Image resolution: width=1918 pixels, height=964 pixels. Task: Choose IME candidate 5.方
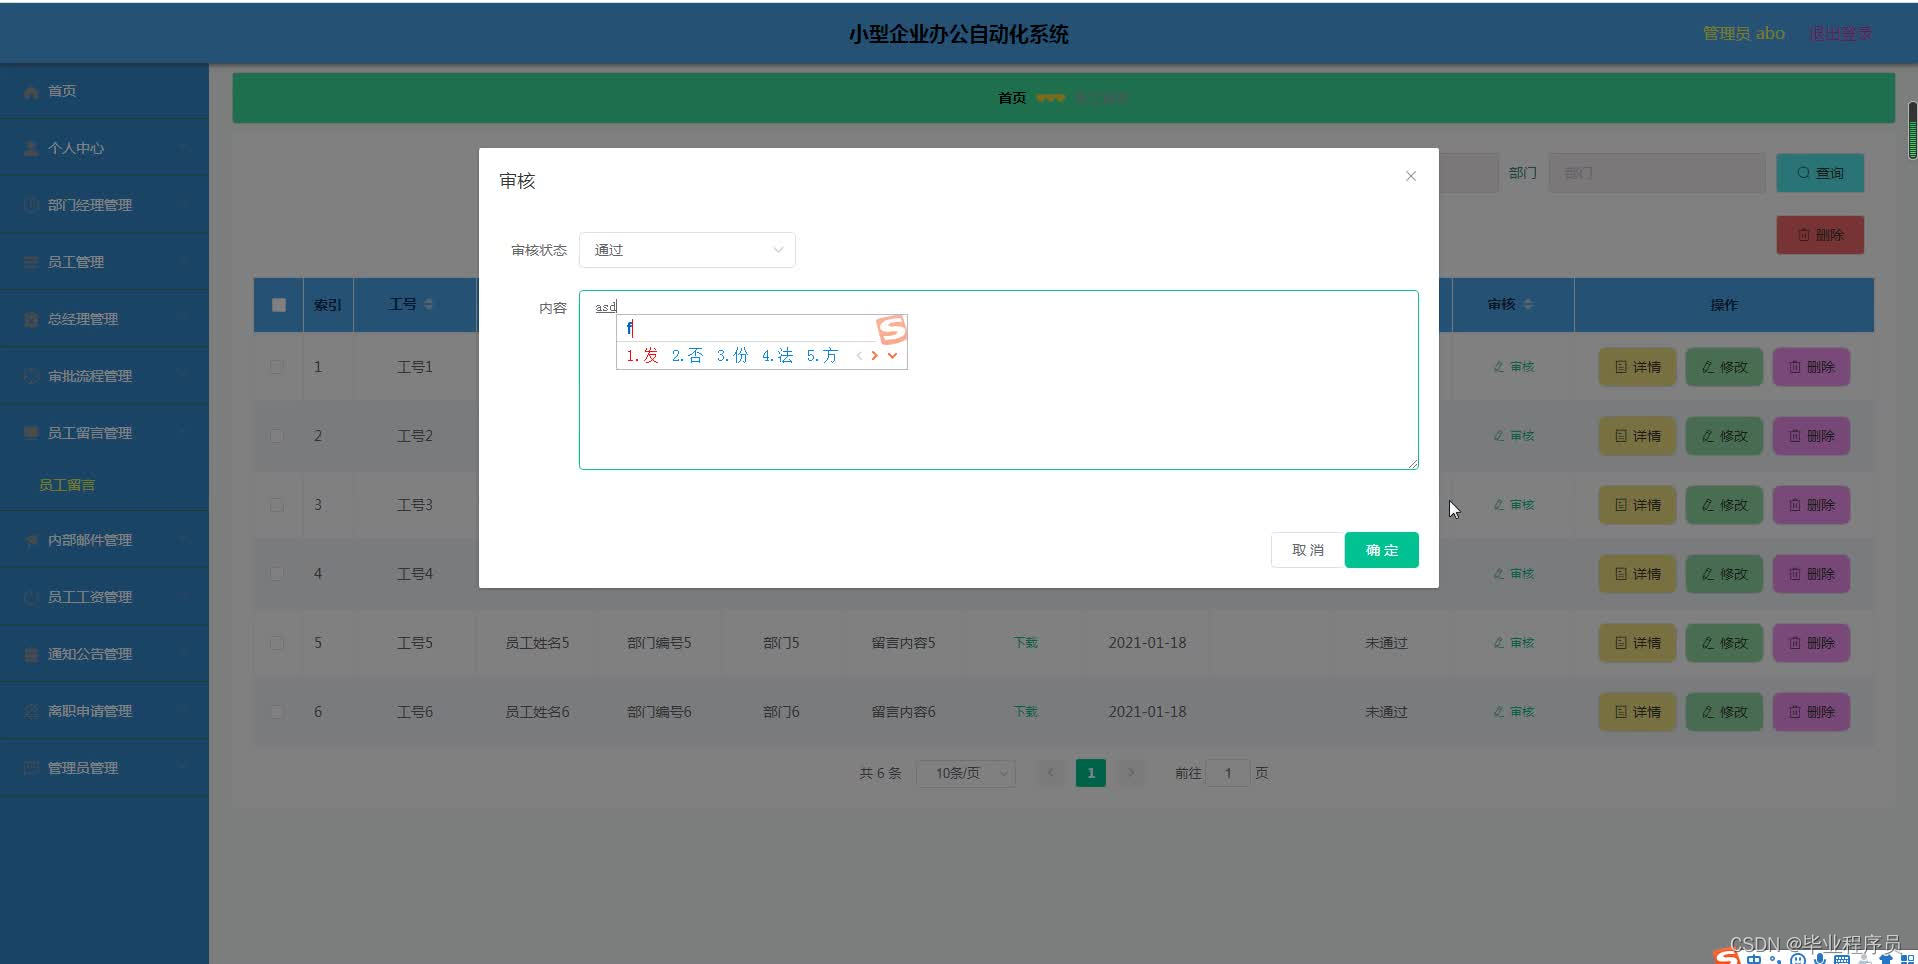(822, 356)
